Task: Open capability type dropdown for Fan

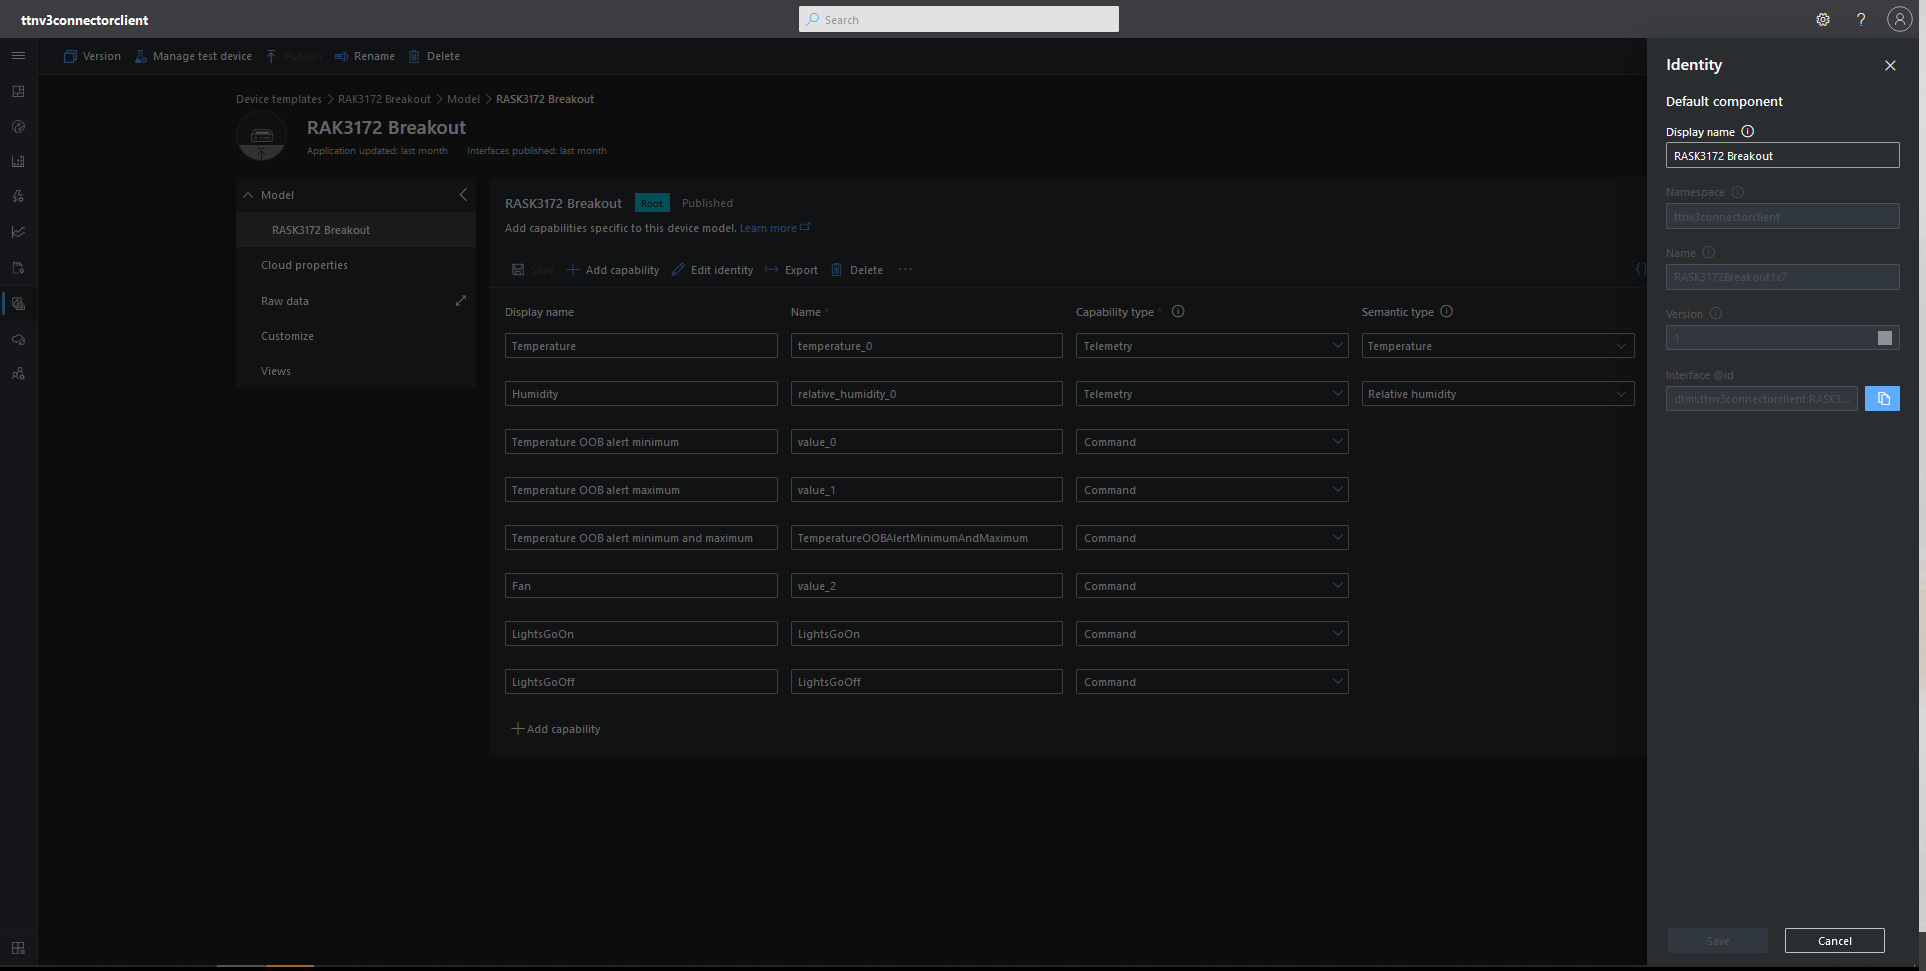Action: click(x=1211, y=586)
